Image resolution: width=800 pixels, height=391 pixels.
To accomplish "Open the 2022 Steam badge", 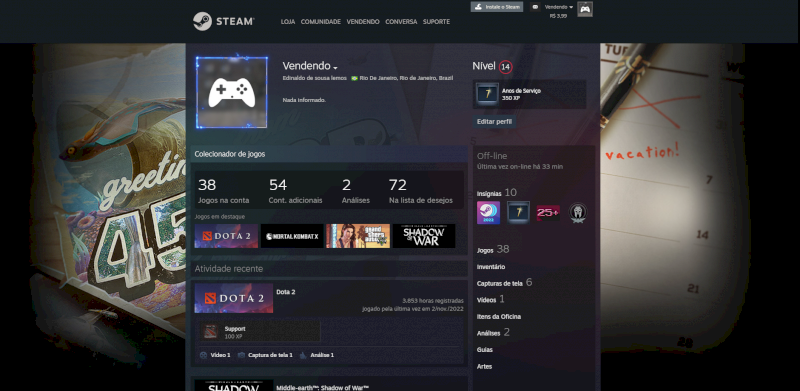I will (x=488, y=212).
